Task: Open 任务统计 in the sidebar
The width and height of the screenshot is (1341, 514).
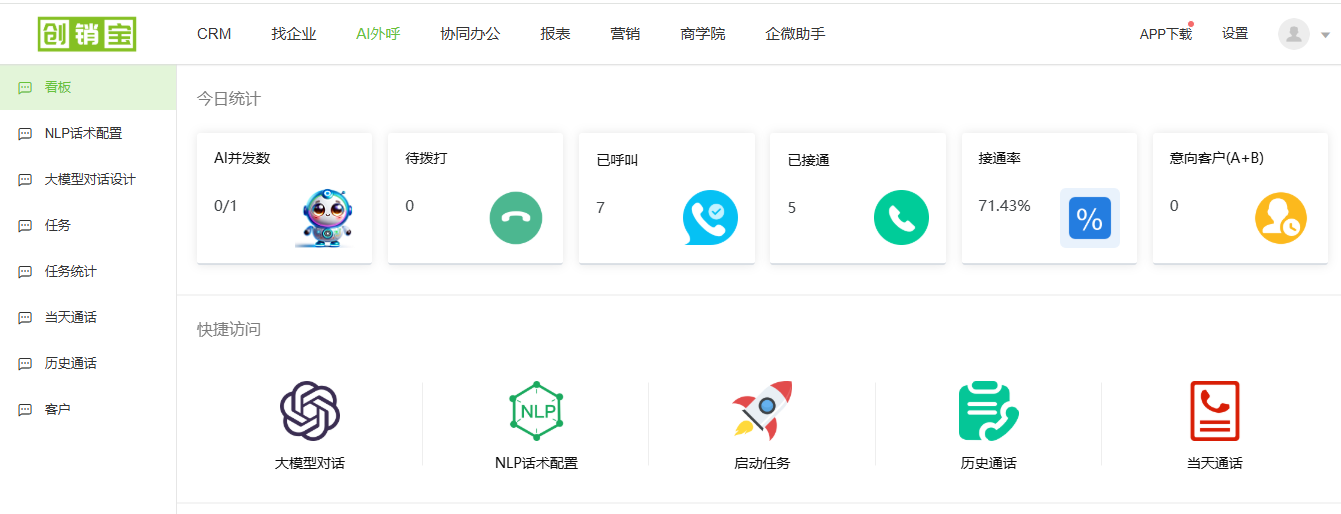Action: tap(88, 271)
